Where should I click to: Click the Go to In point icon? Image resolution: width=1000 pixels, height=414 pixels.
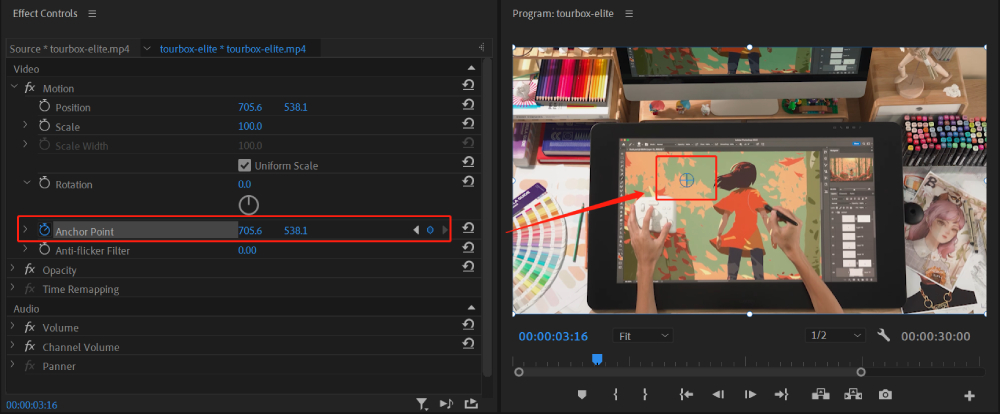pyautogui.click(x=686, y=395)
